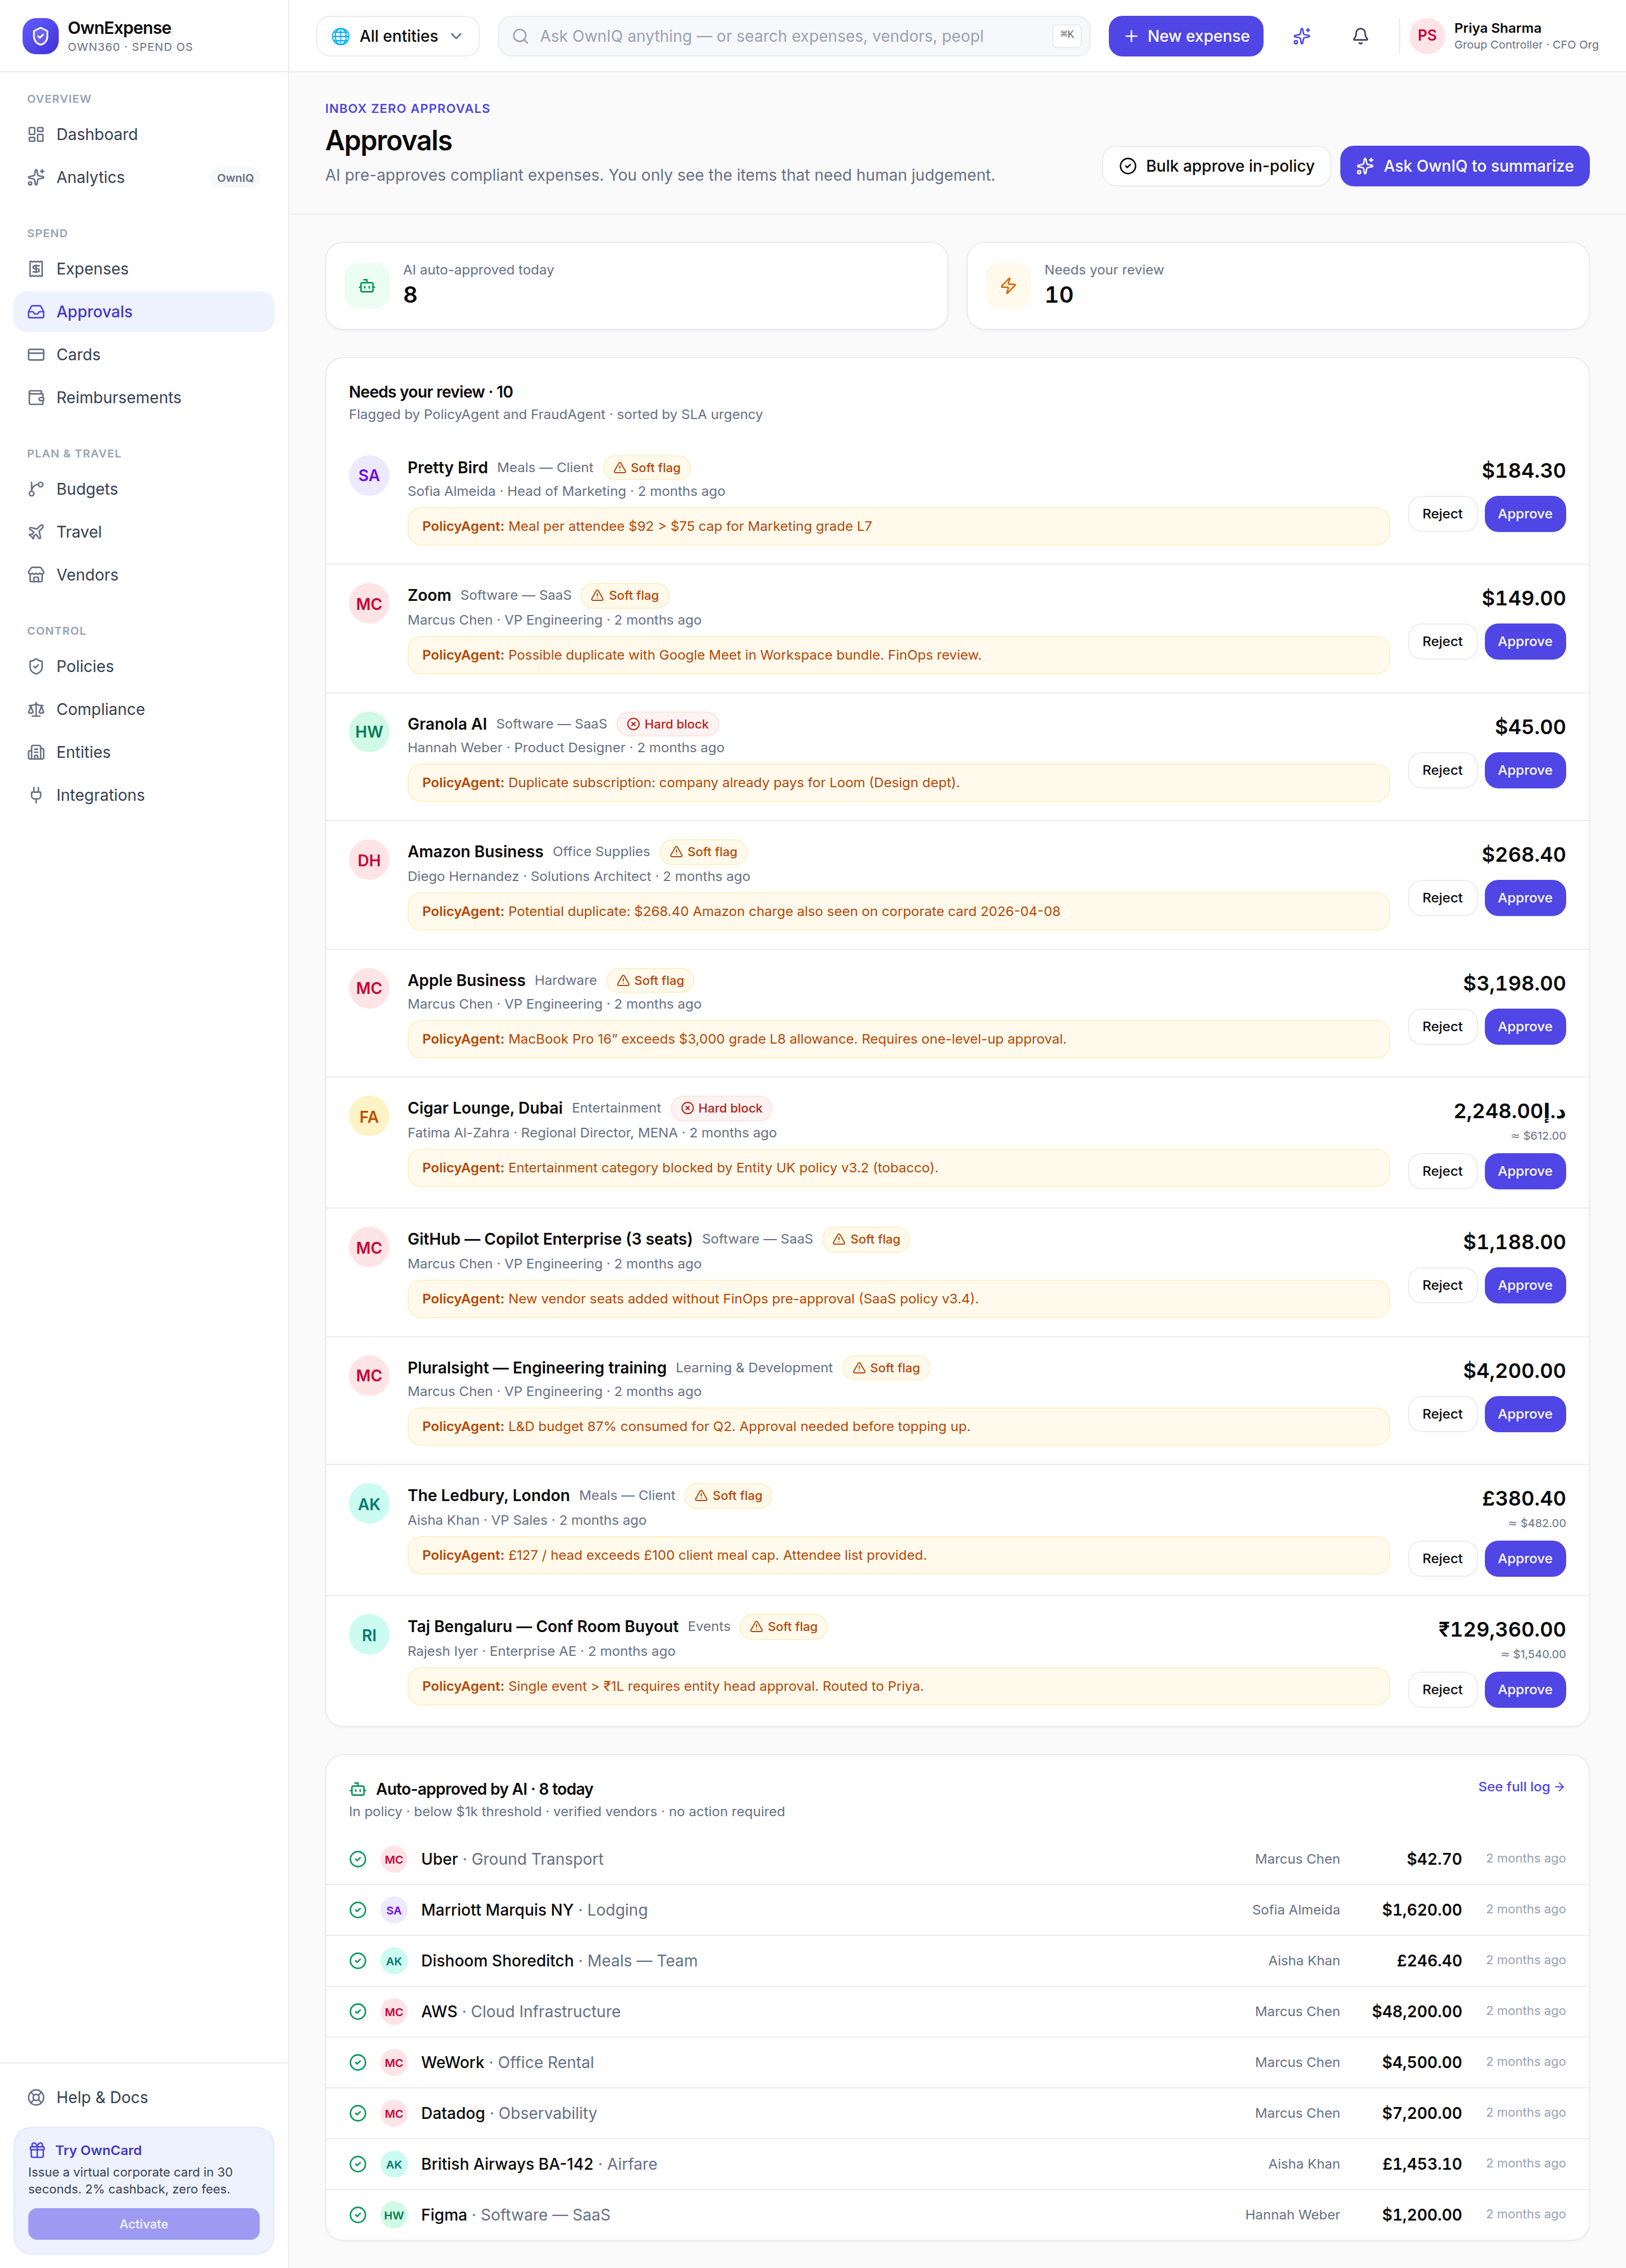Viewport: 1626px width, 2268px height.
Task: Click the Travel plane icon
Action: pyautogui.click(x=36, y=532)
